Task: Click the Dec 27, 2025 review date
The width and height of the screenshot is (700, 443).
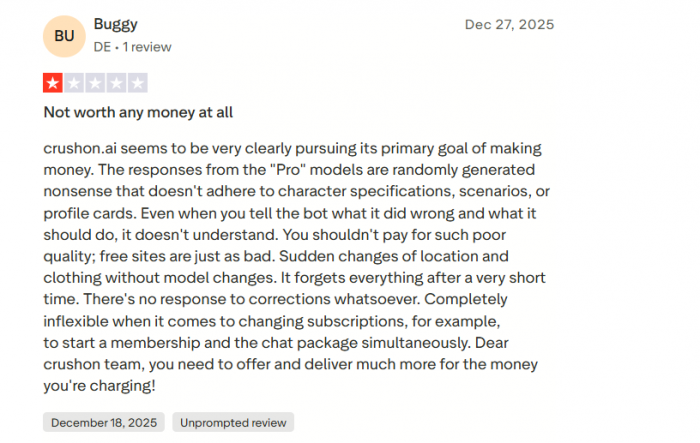Action: [x=509, y=24]
